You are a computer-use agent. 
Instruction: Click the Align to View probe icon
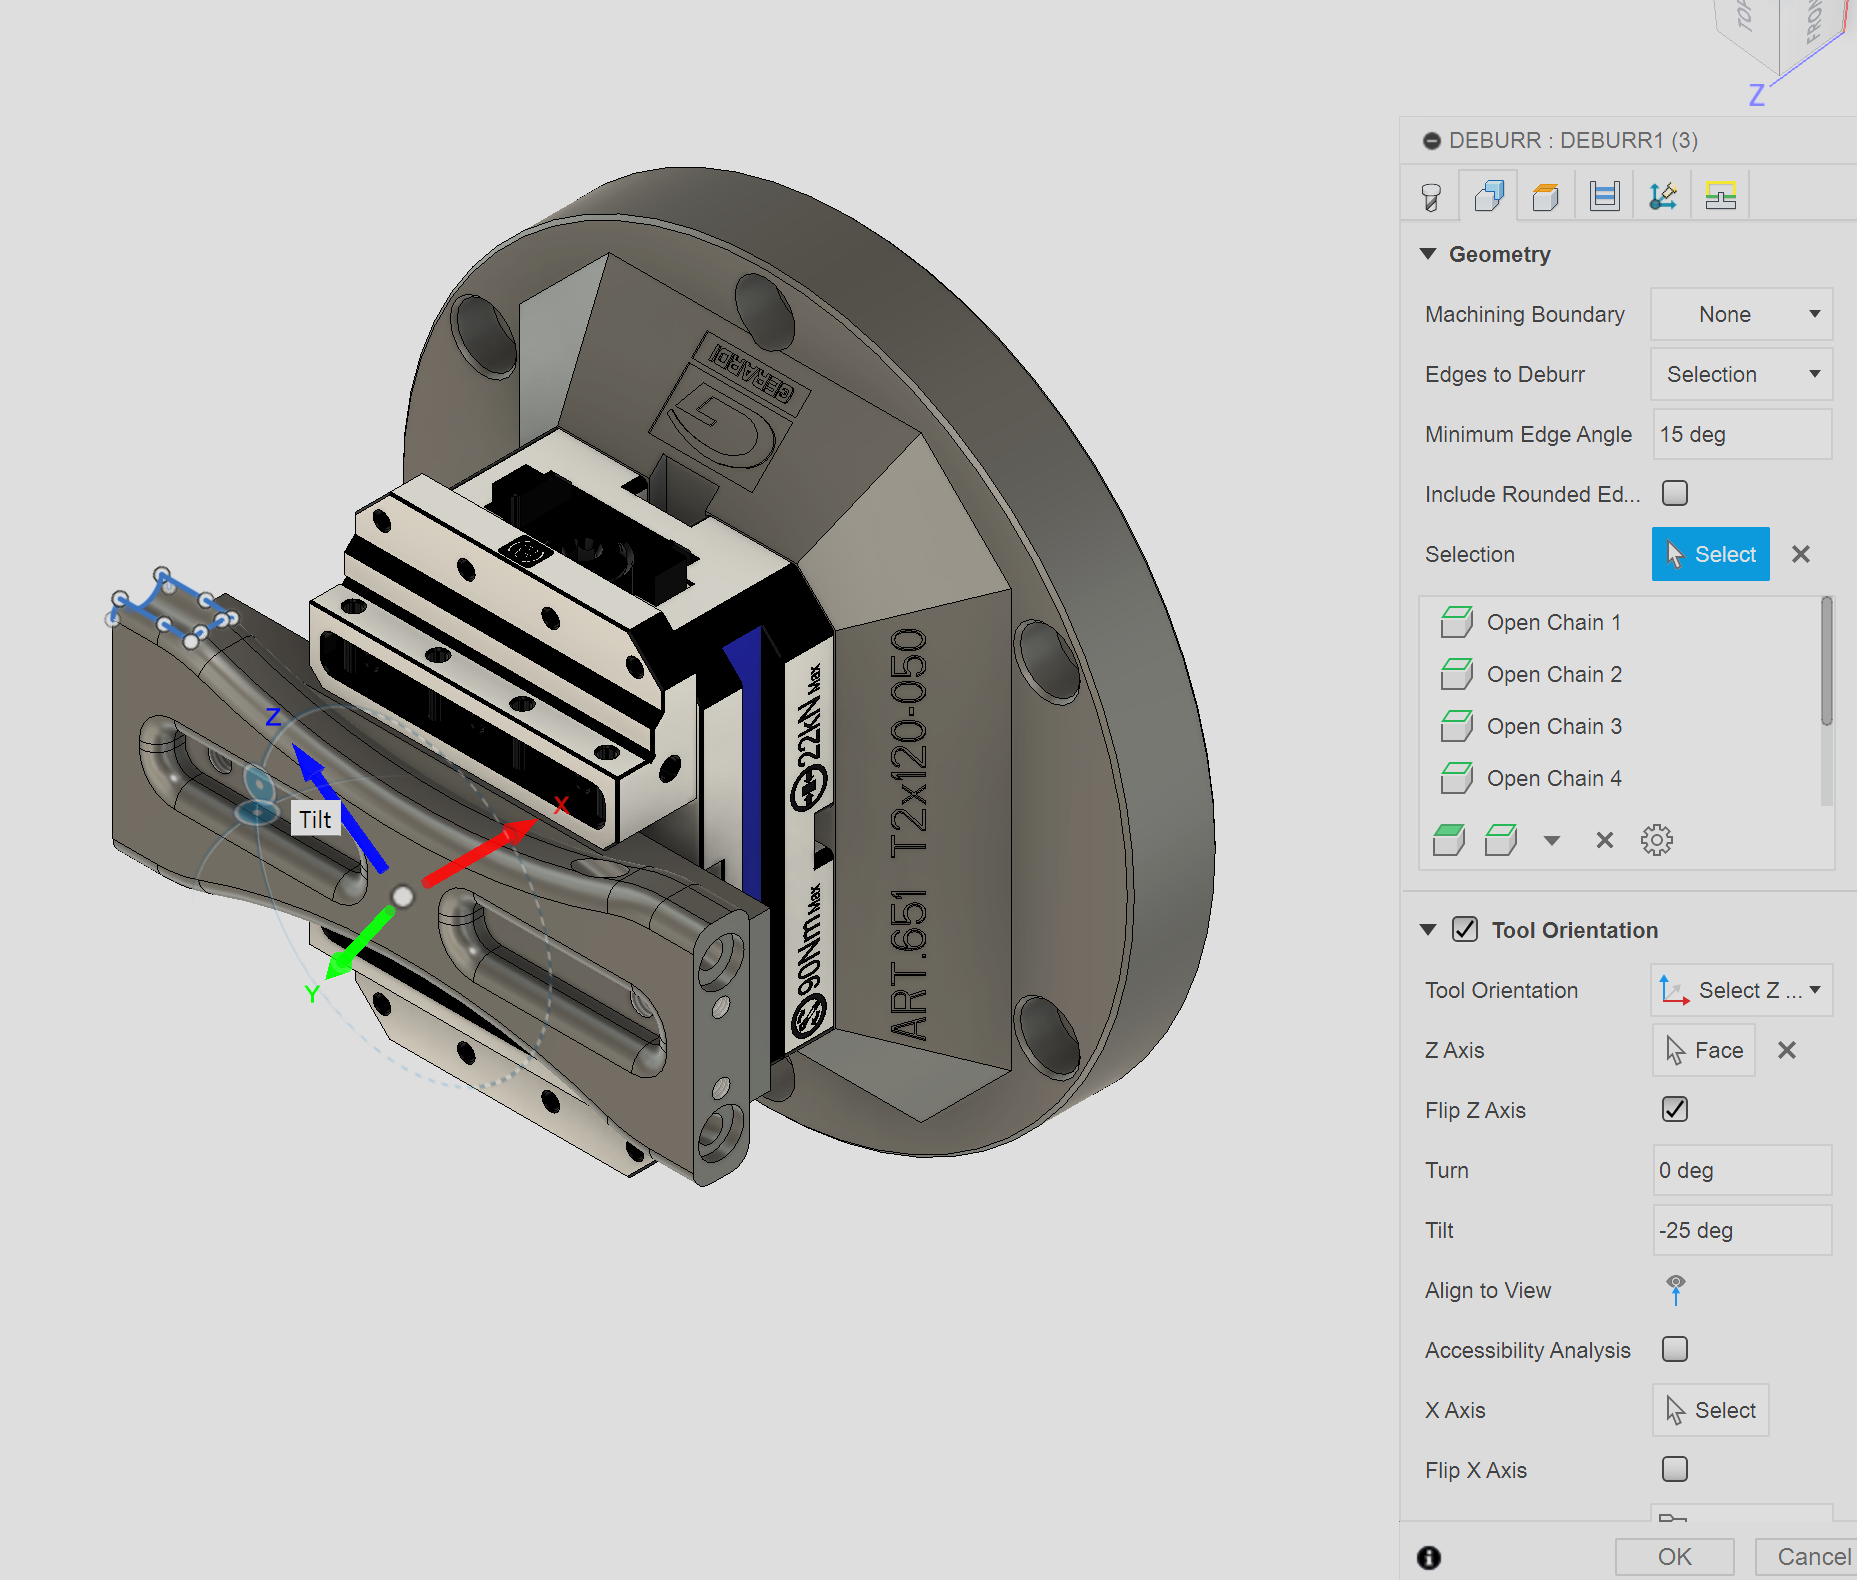(1675, 1290)
